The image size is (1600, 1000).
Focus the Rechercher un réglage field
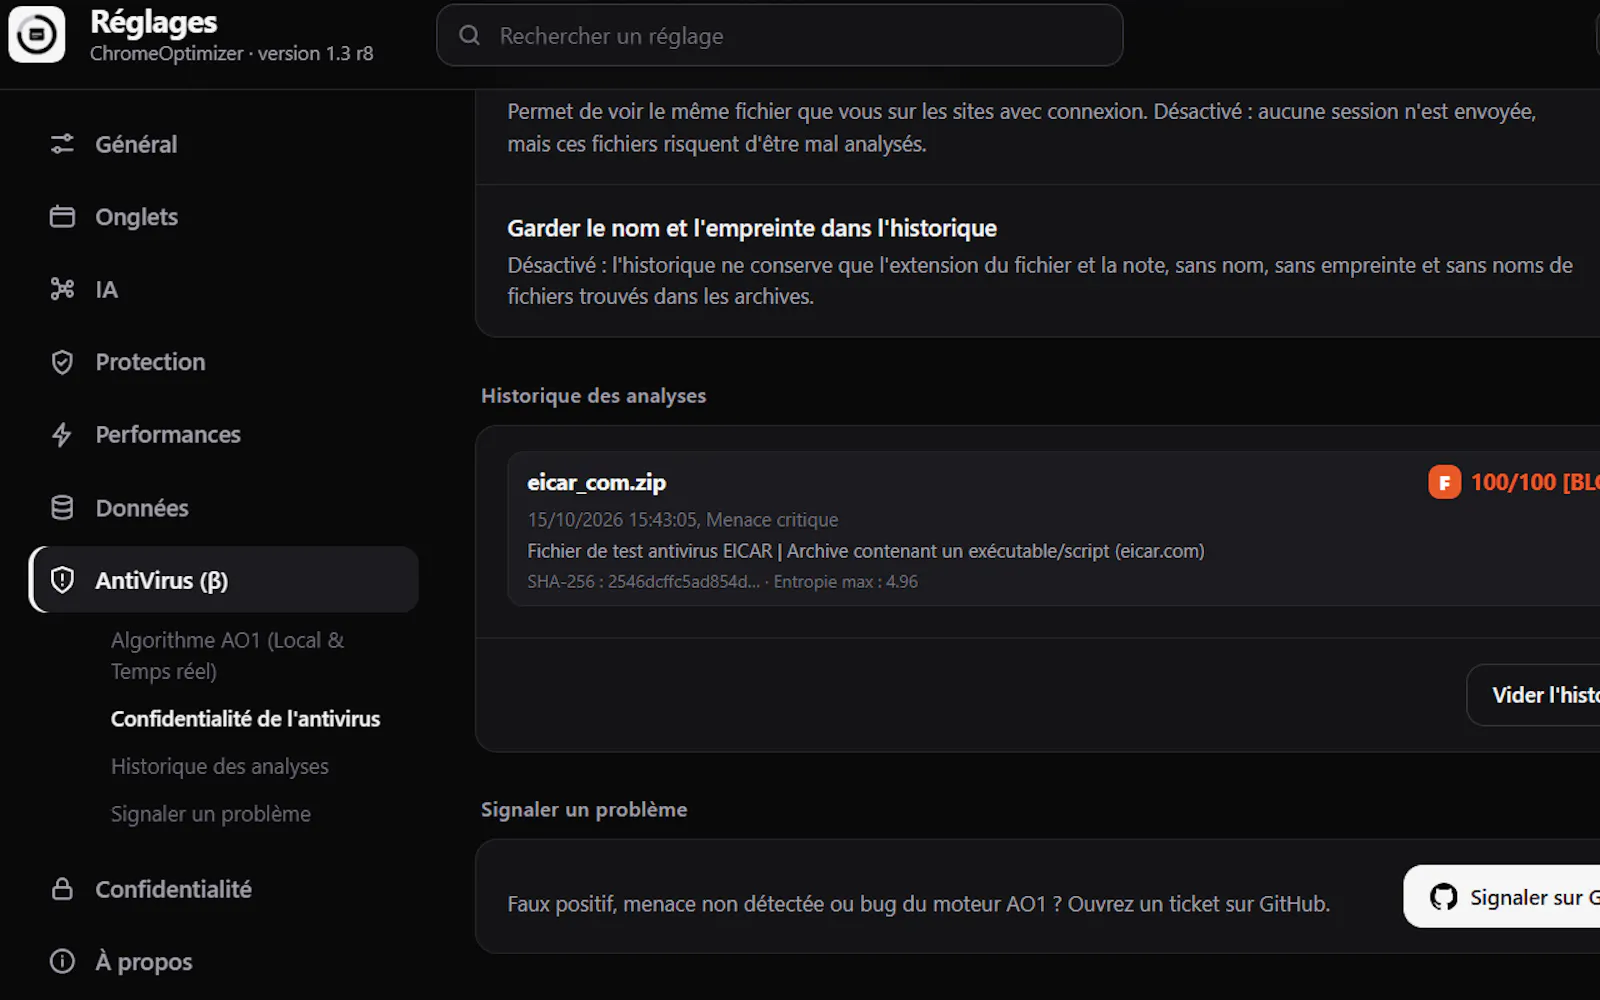779,35
